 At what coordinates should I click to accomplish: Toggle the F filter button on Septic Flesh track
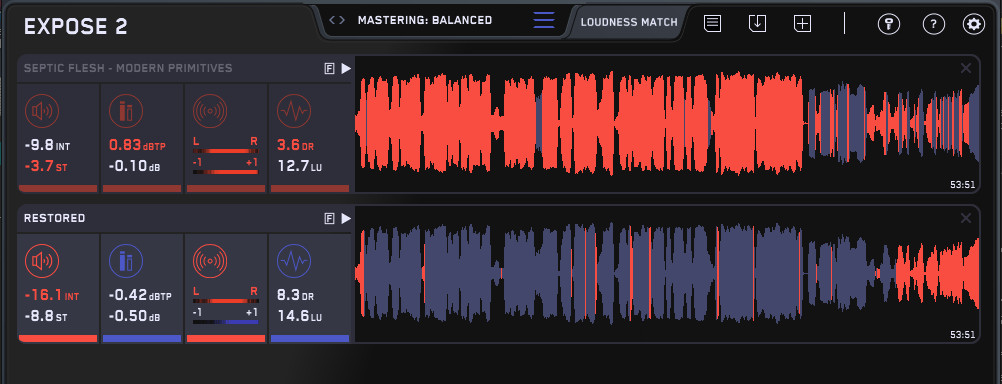click(x=330, y=69)
